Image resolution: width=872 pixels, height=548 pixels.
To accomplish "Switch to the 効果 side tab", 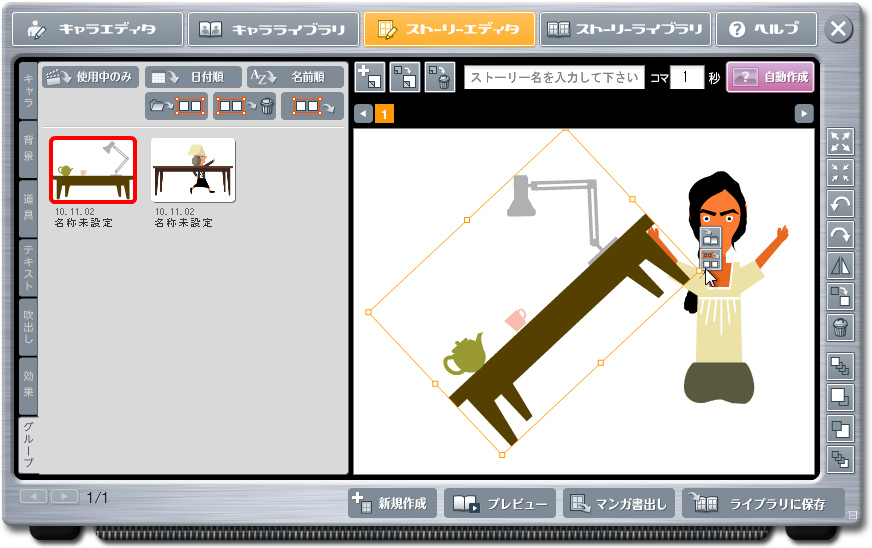I will 28,386.
